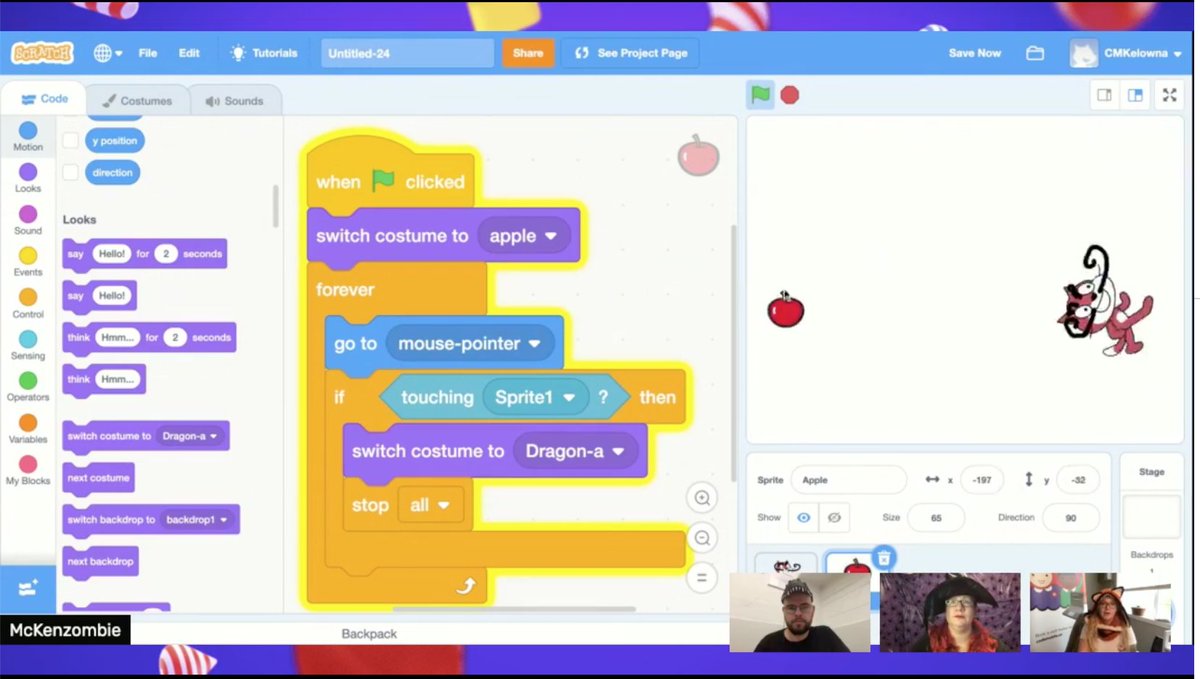The height and width of the screenshot is (679, 1200).
Task: Select the Sensing block category
Action: pyautogui.click(x=28, y=346)
